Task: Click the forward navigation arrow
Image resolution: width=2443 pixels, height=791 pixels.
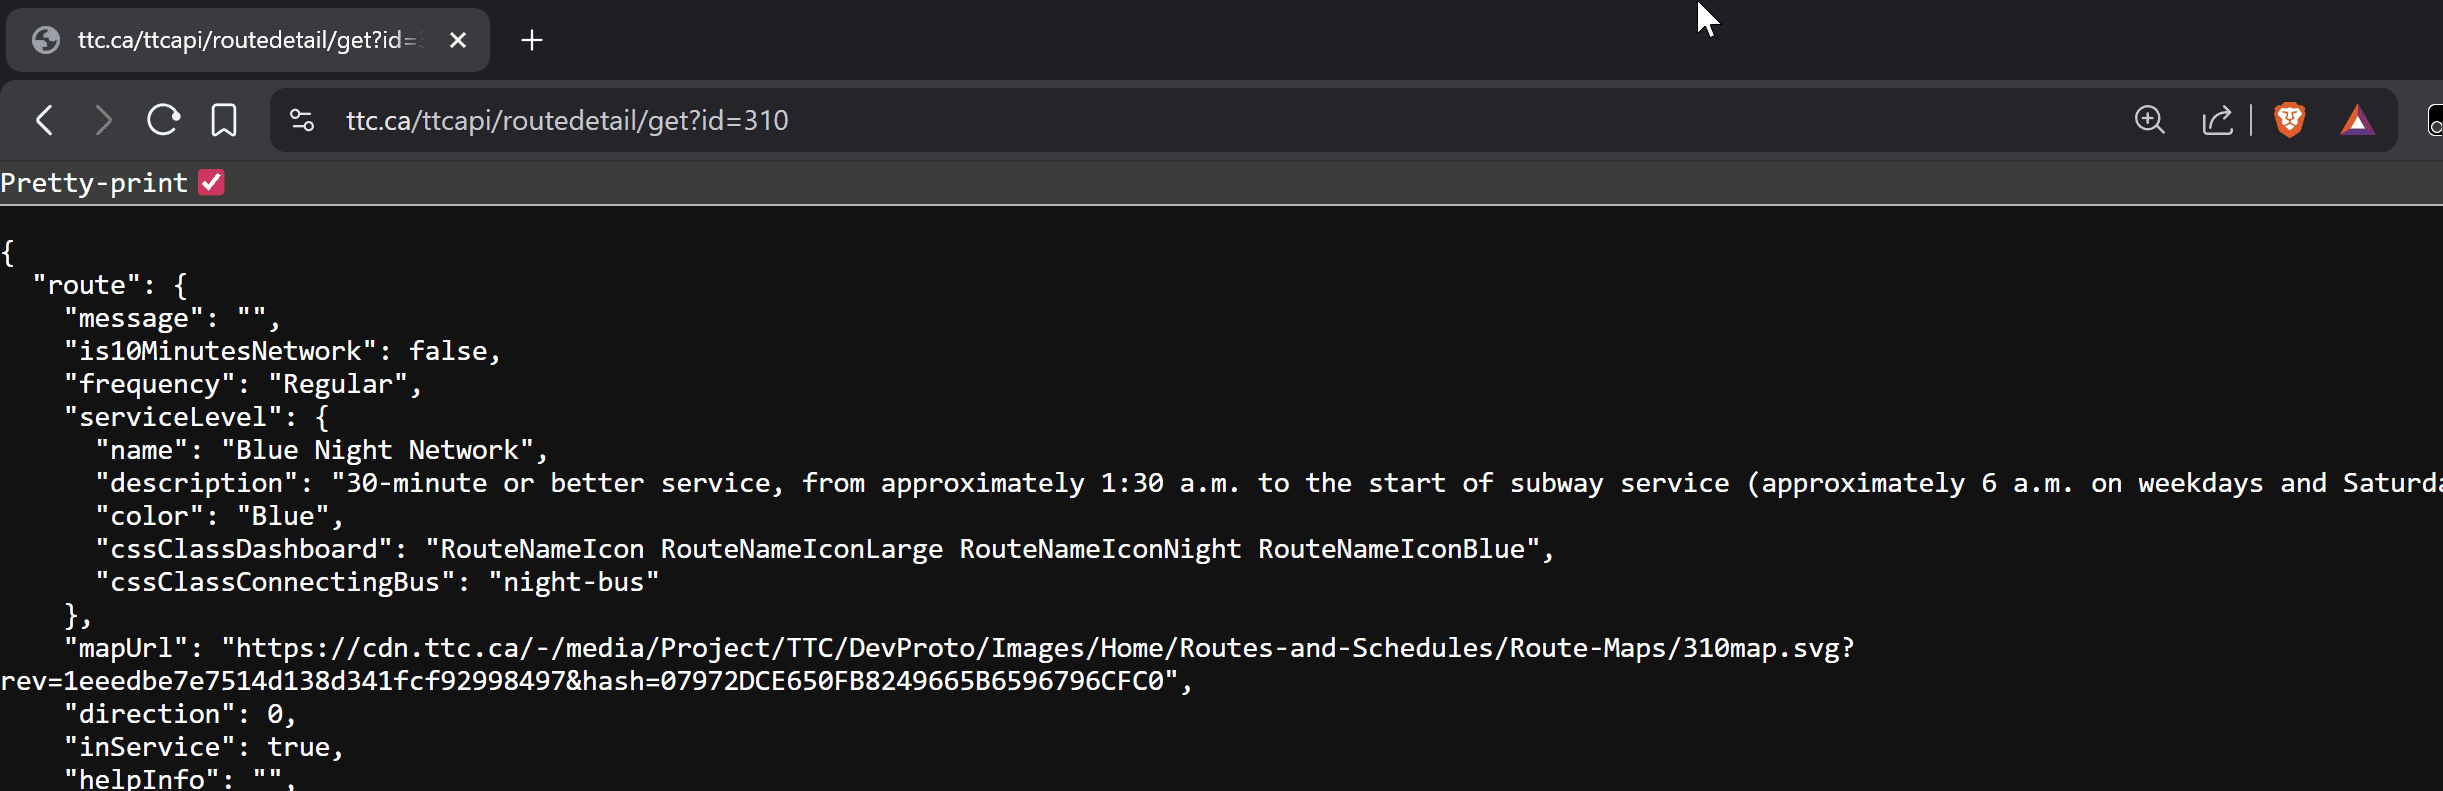Action: click(104, 120)
